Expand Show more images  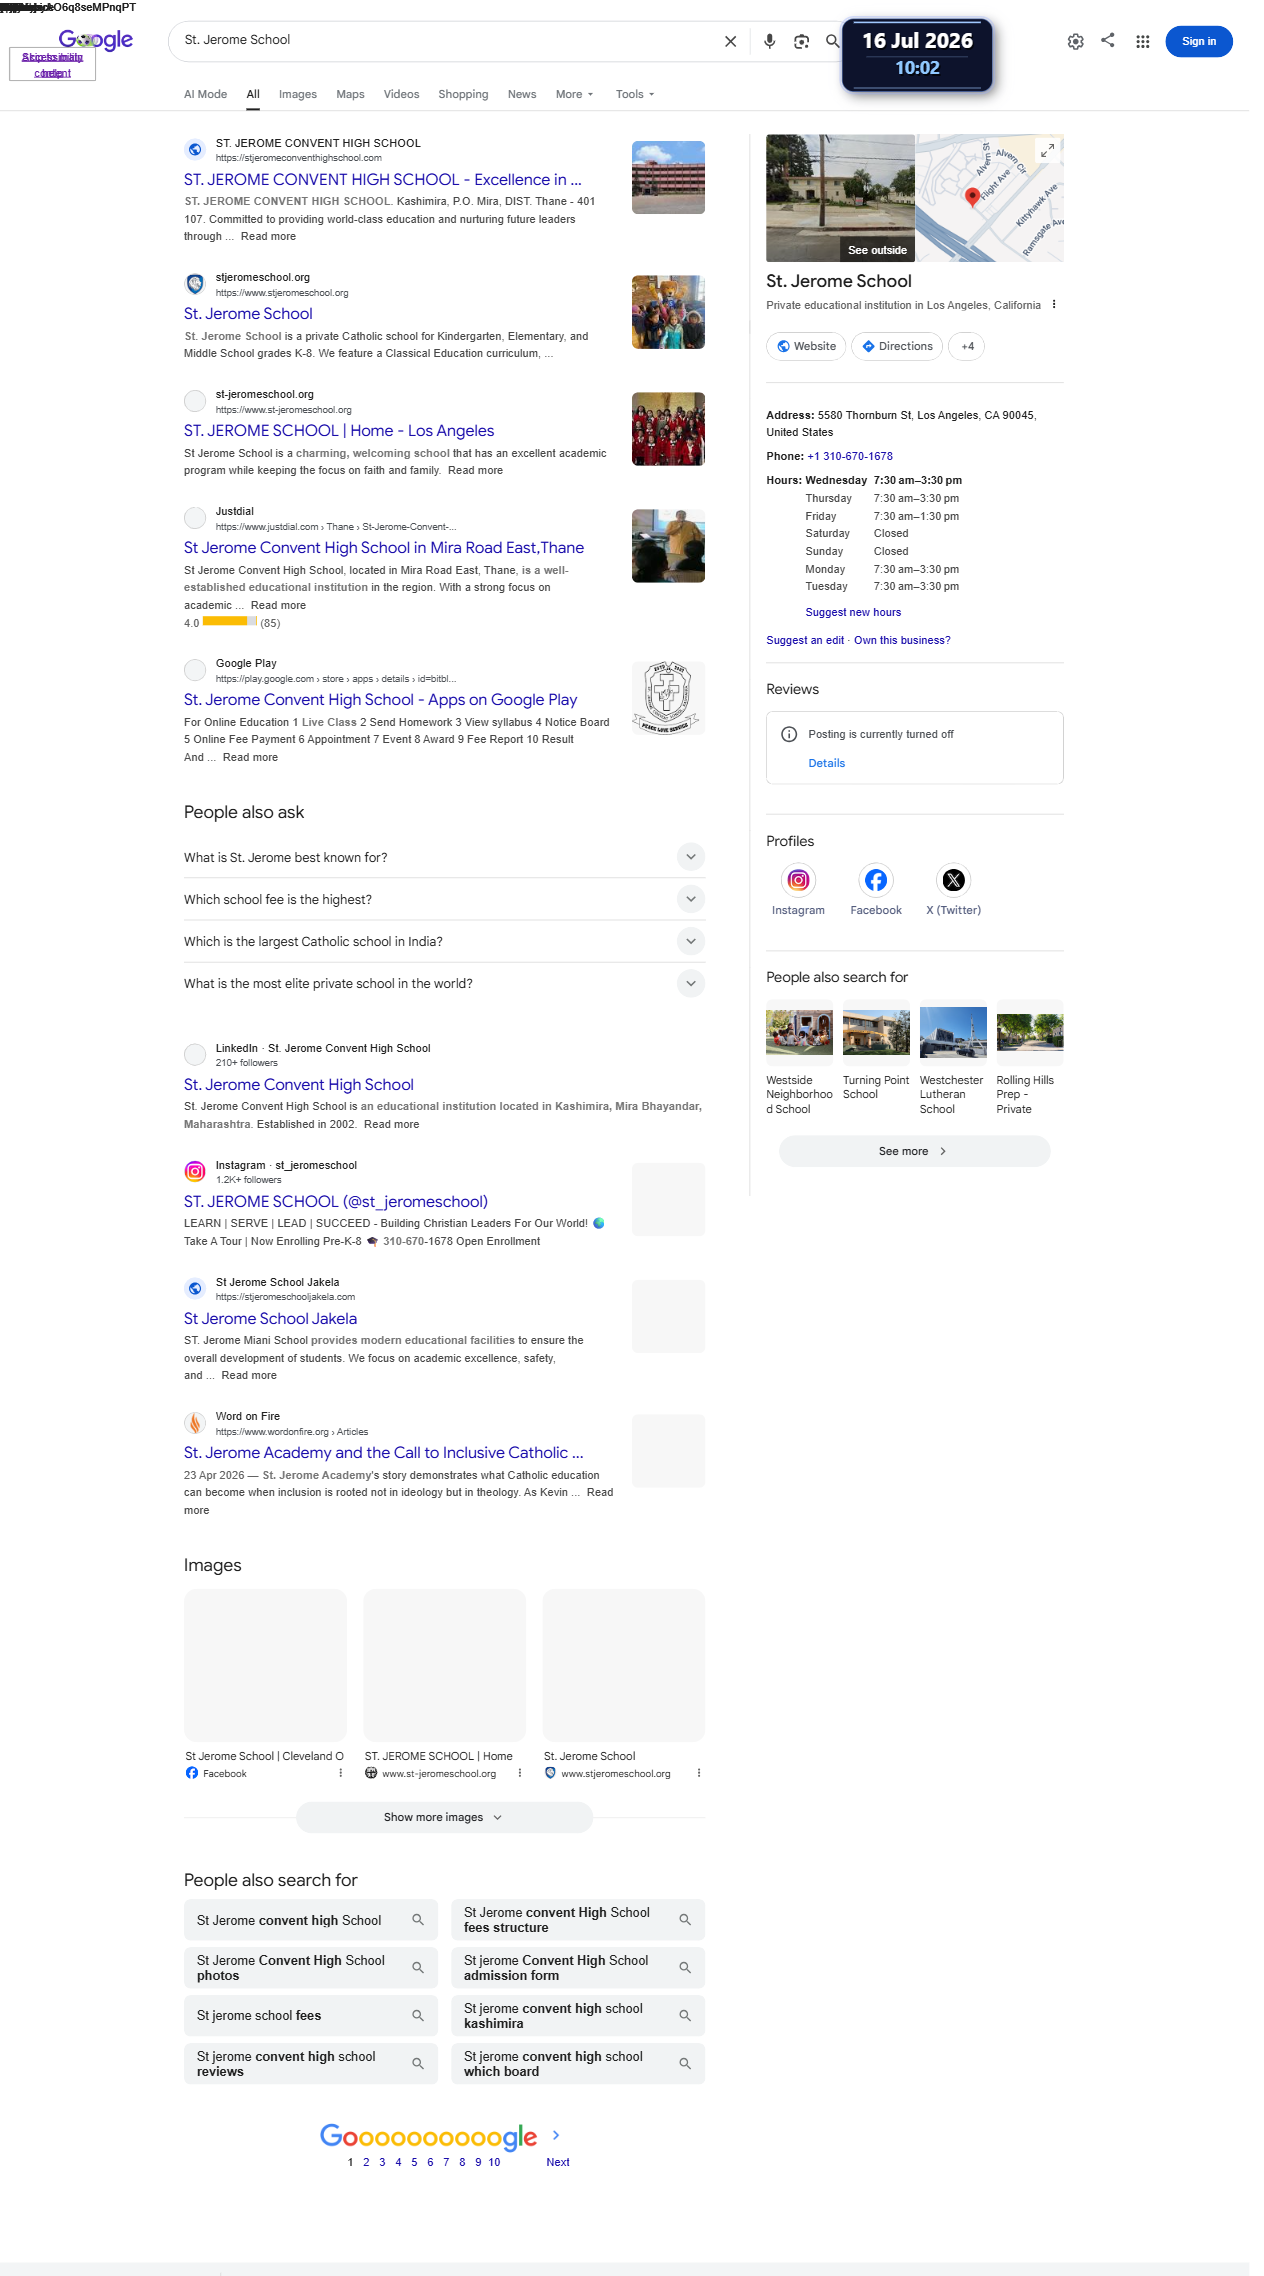[x=444, y=1817]
